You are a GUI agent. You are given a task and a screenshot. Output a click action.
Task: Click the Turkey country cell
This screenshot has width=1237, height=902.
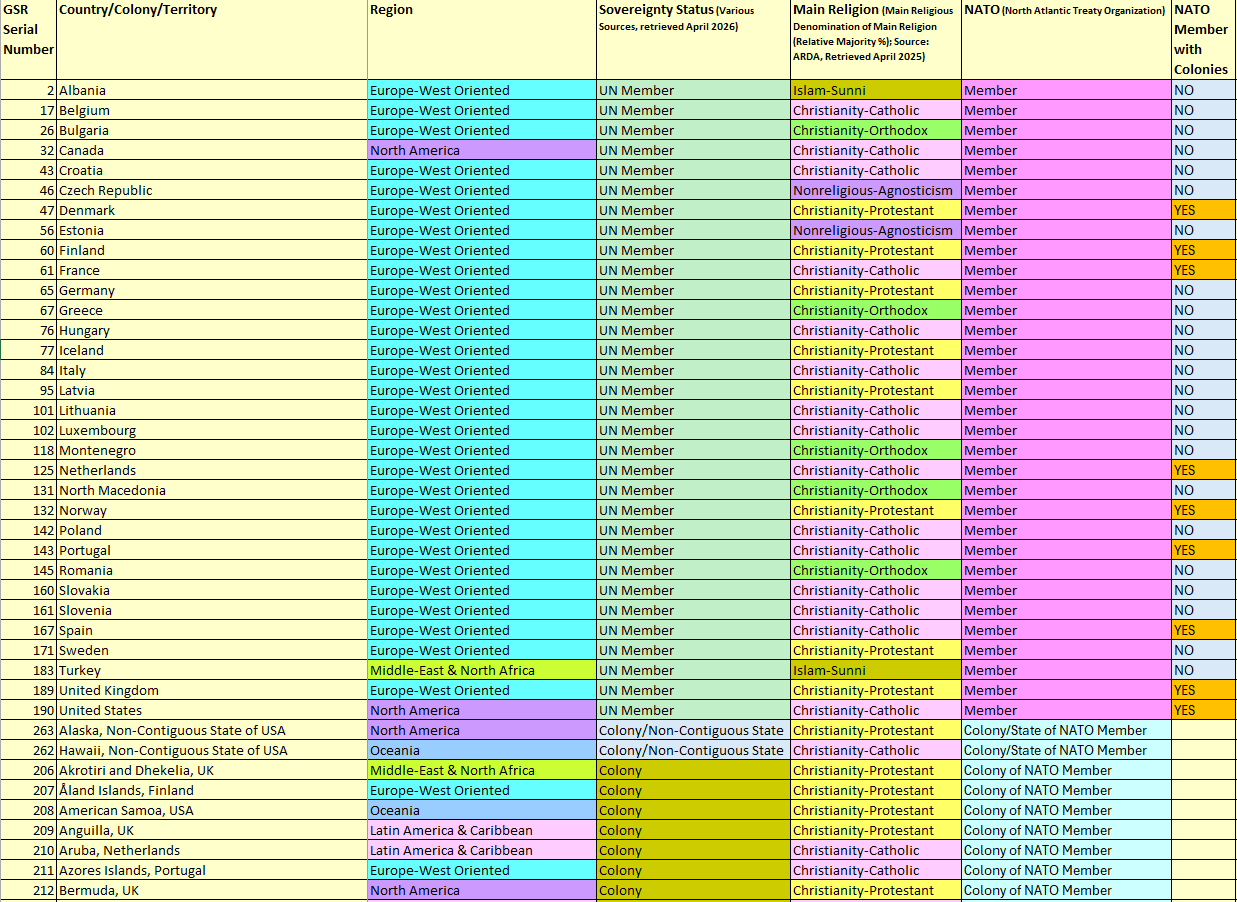(x=212, y=670)
